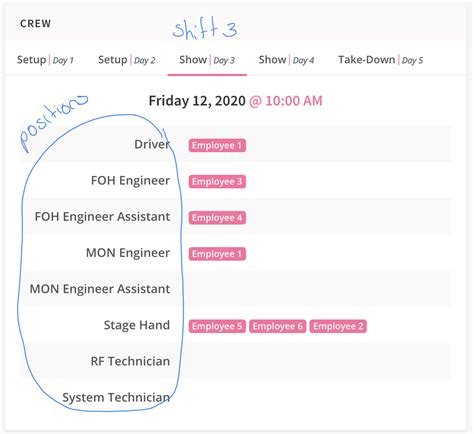Click the empty RF Technician assignment row

[x=318, y=361]
